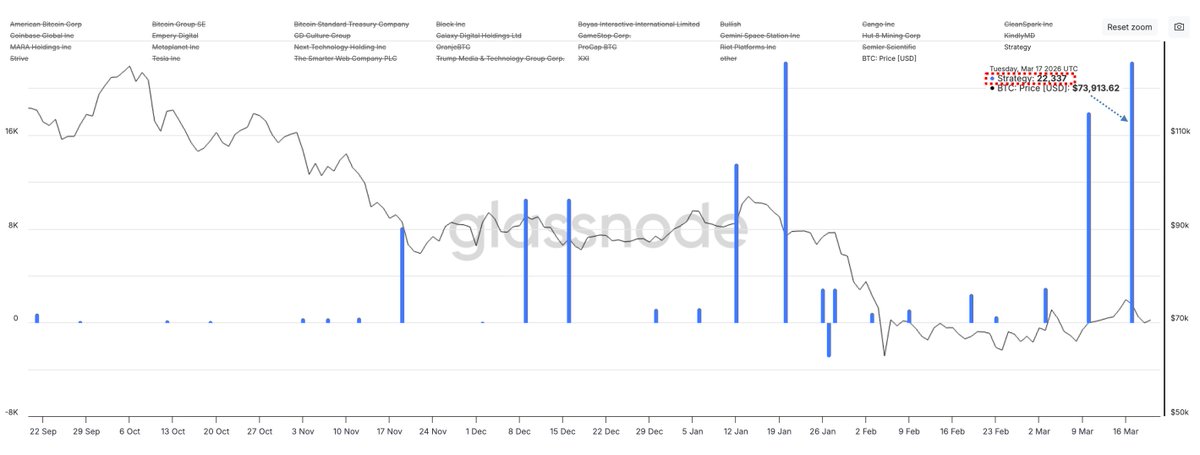Download chart using the camera icon
The height and width of the screenshot is (455, 1200).
1178,27
